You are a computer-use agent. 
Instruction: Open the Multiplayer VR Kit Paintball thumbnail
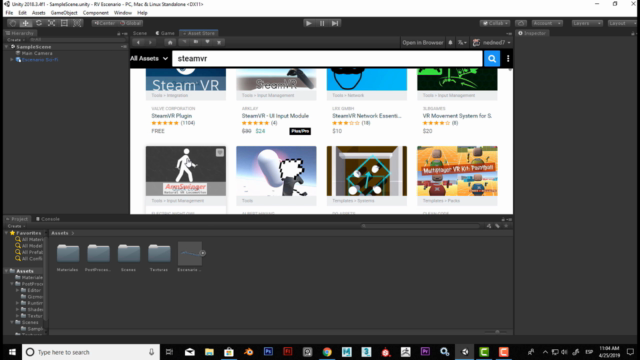pos(457,171)
